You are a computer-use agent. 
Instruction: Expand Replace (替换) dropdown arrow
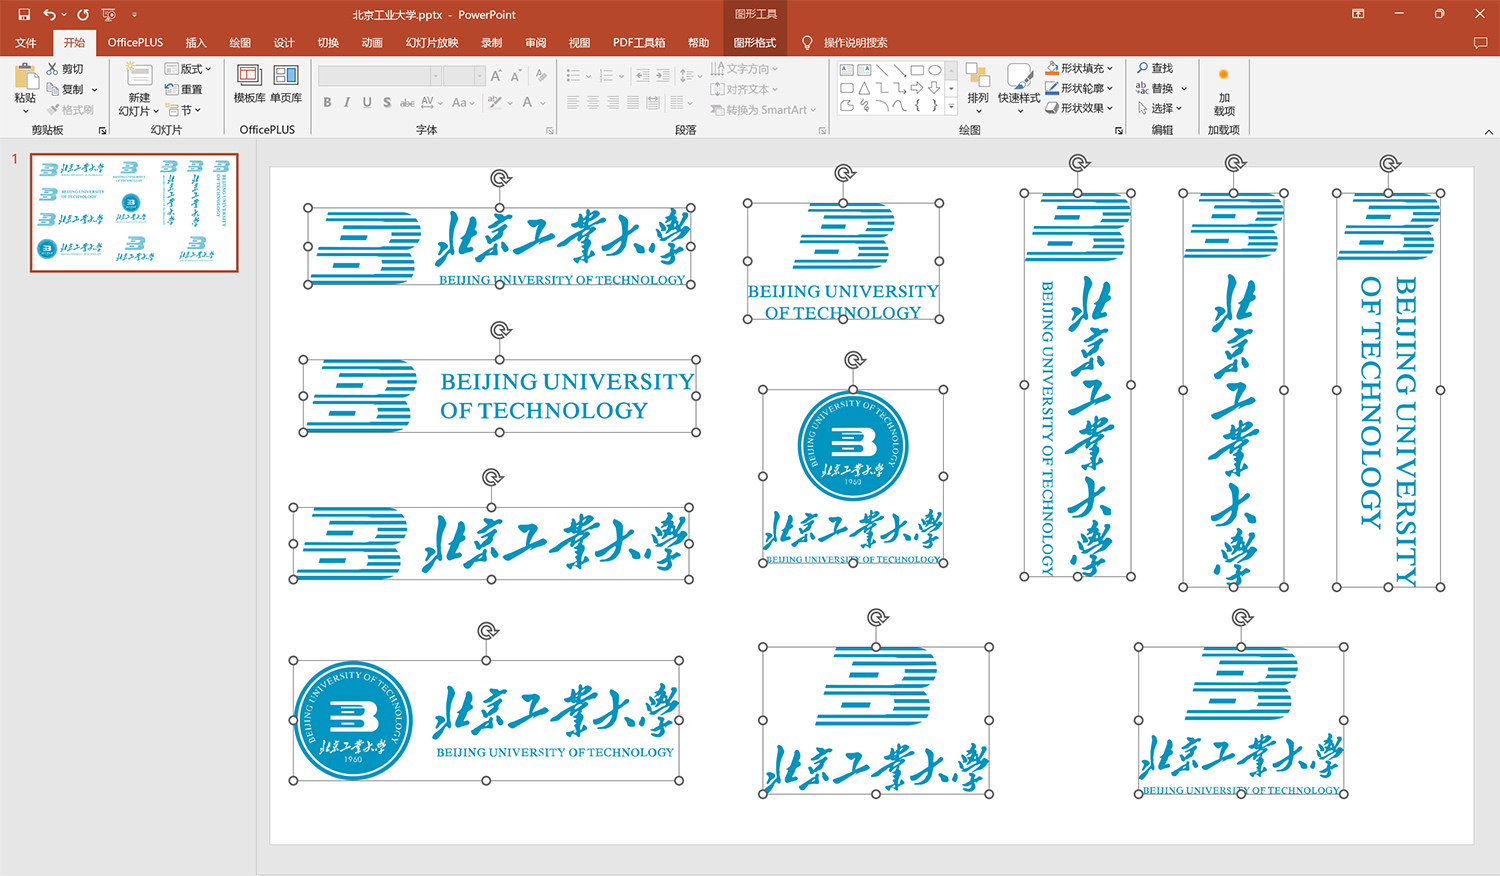pyautogui.click(x=1184, y=88)
